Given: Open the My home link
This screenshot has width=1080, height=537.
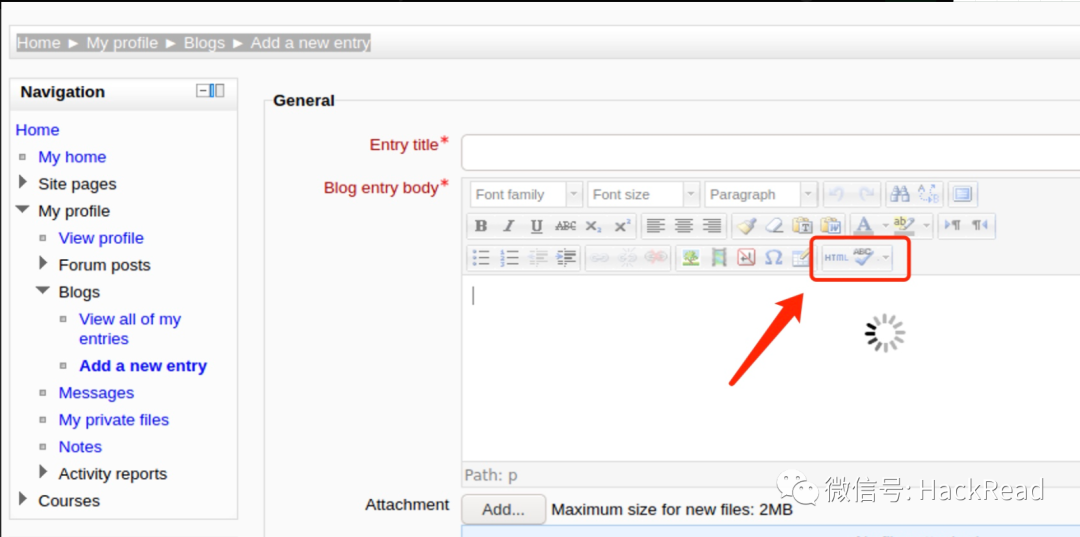Looking at the screenshot, I should [72, 157].
